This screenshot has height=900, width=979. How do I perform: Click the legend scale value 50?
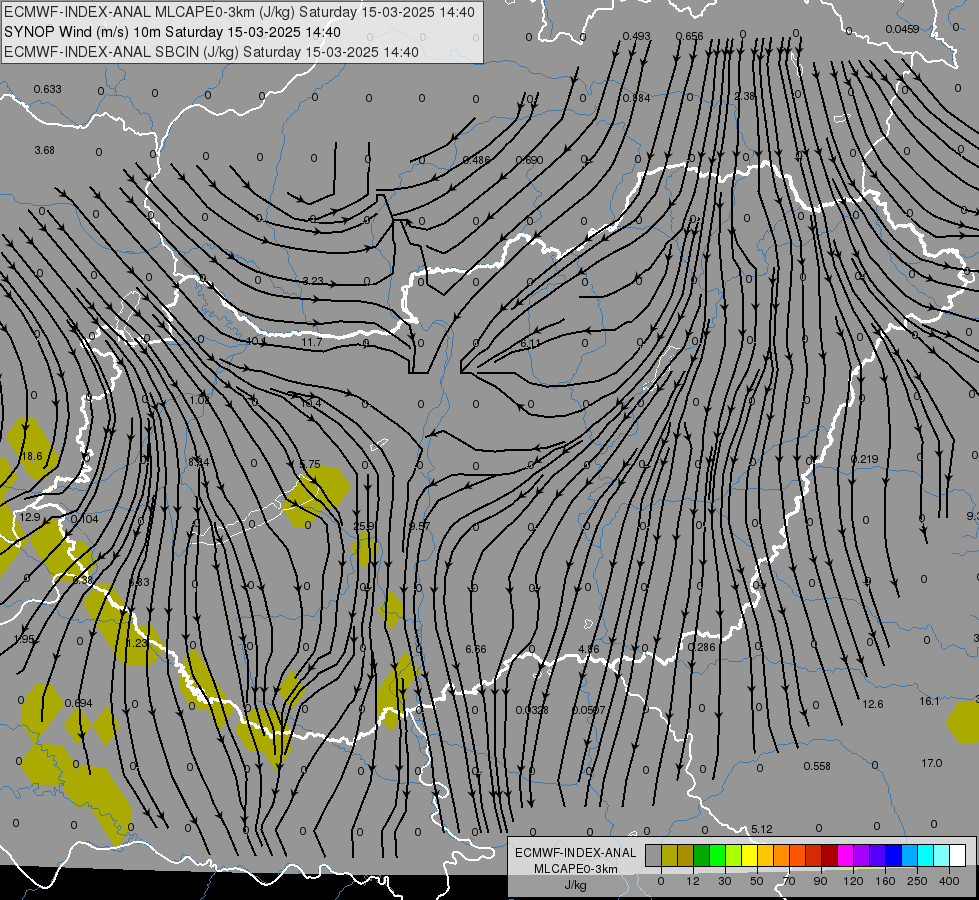[x=757, y=881]
